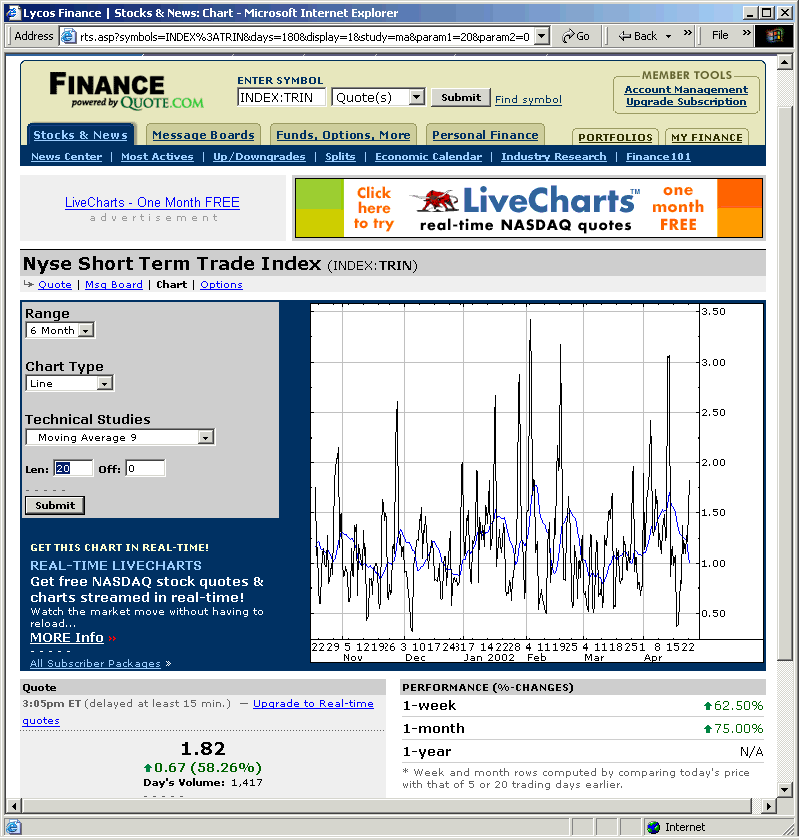
Task: Open the Account Management link
Action: pyautogui.click(x=686, y=89)
